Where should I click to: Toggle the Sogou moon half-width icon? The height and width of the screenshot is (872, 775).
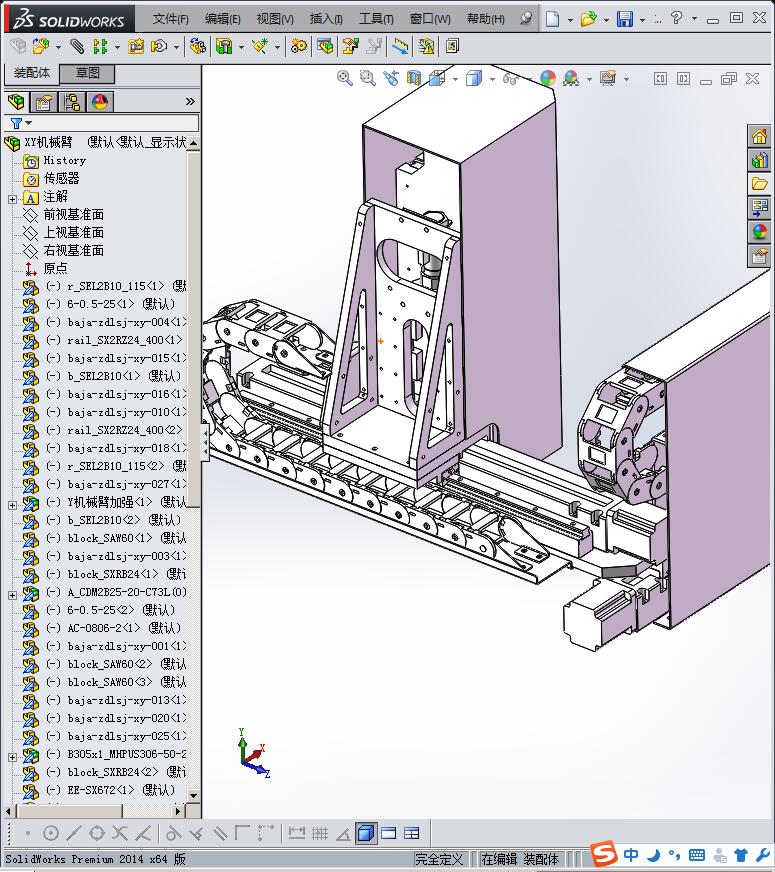[x=654, y=854]
